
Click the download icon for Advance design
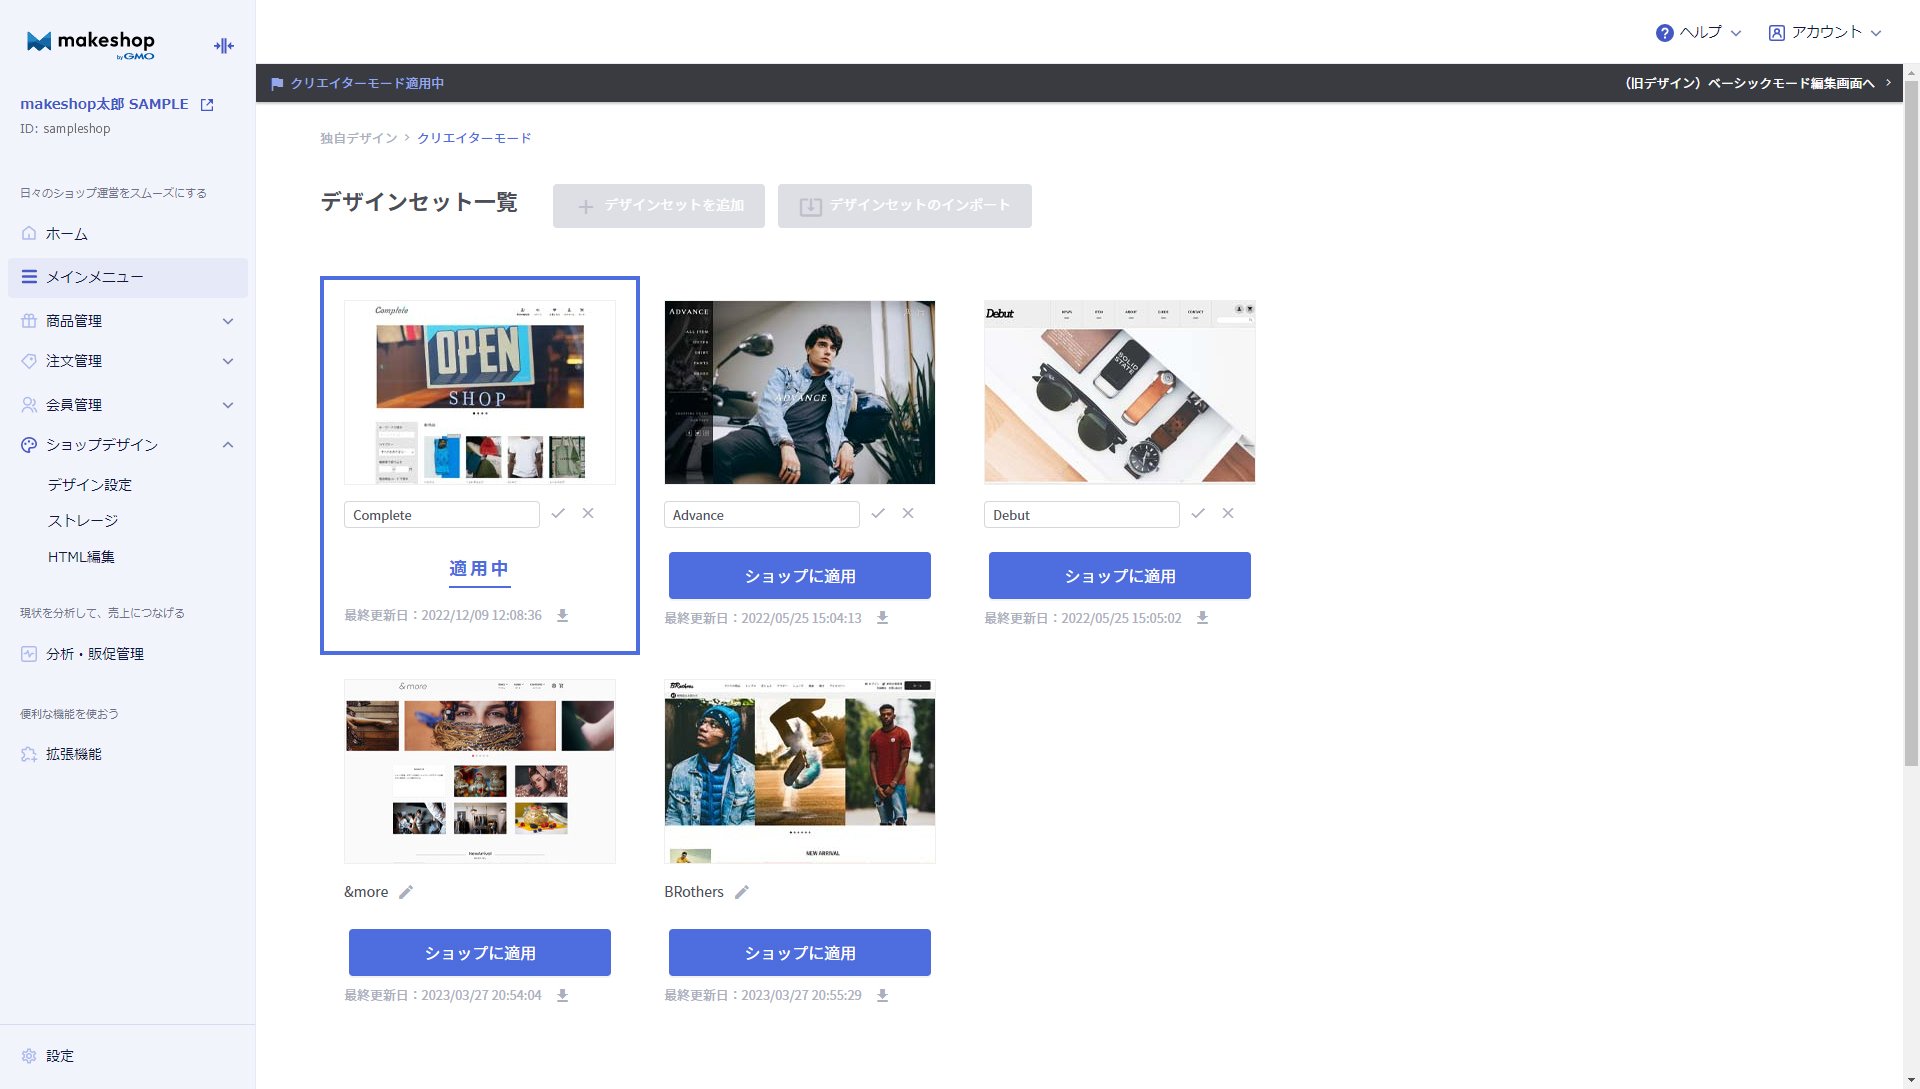[884, 618]
